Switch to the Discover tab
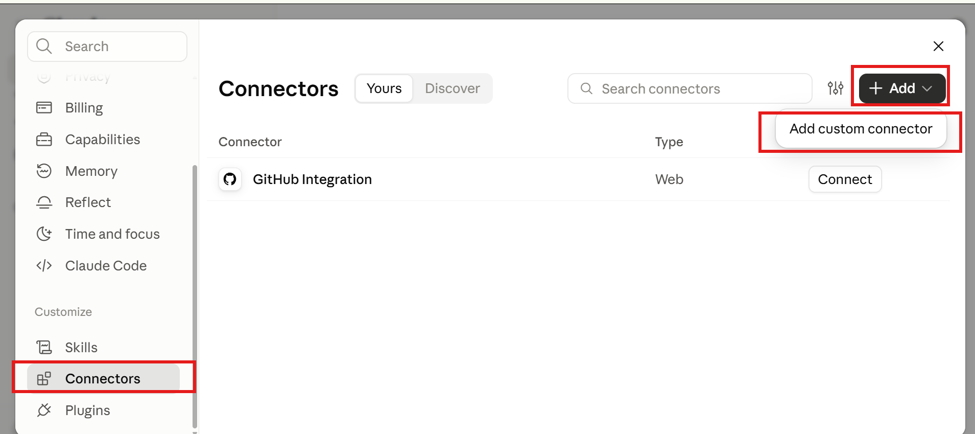The image size is (975, 434). 452,88
